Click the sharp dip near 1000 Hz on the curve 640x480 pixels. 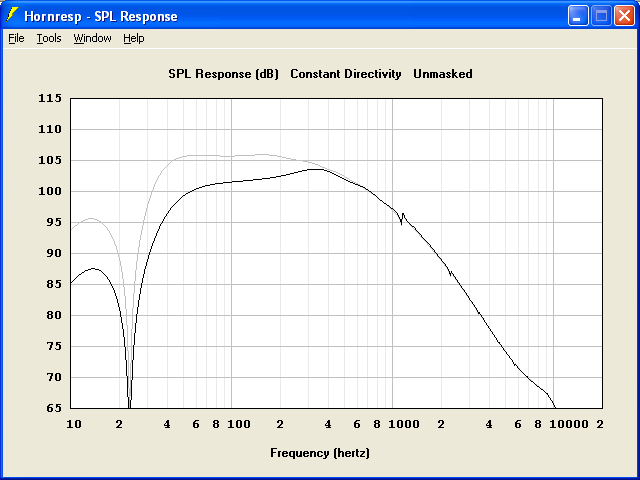(x=401, y=224)
